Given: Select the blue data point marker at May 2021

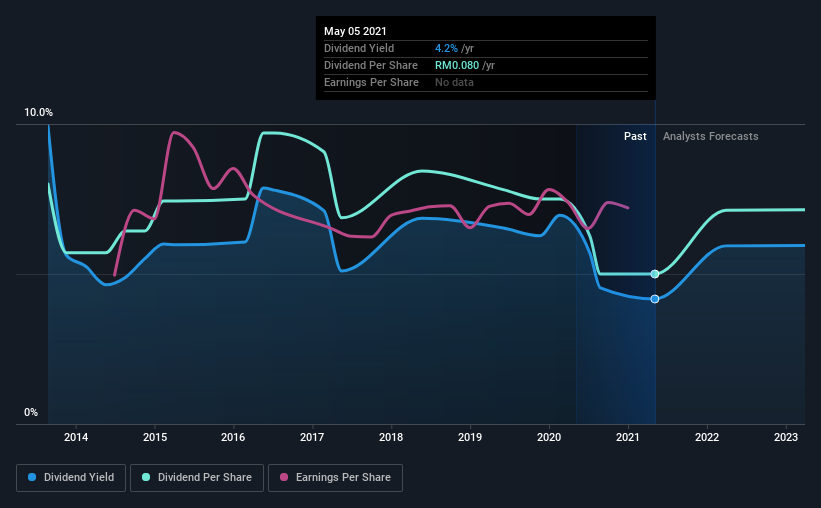Looking at the screenshot, I should [x=654, y=299].
